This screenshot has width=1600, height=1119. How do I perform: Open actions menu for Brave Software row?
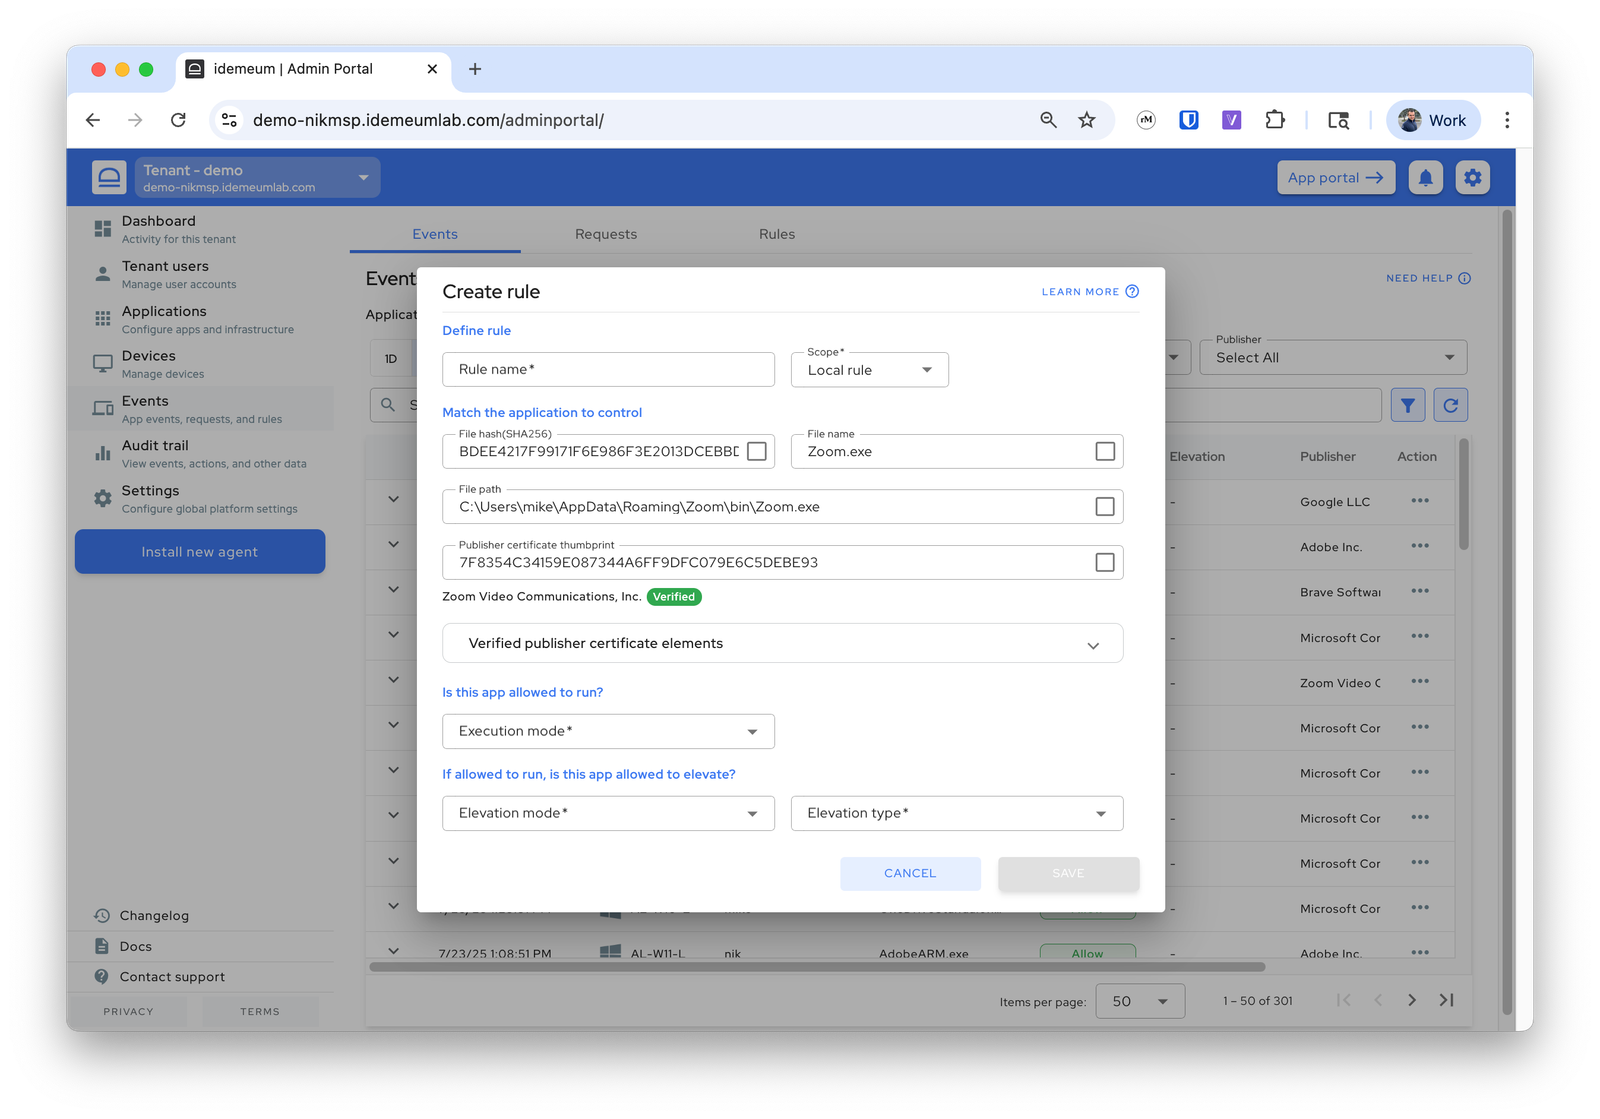pyautogui.click(x=1420, y=591)
